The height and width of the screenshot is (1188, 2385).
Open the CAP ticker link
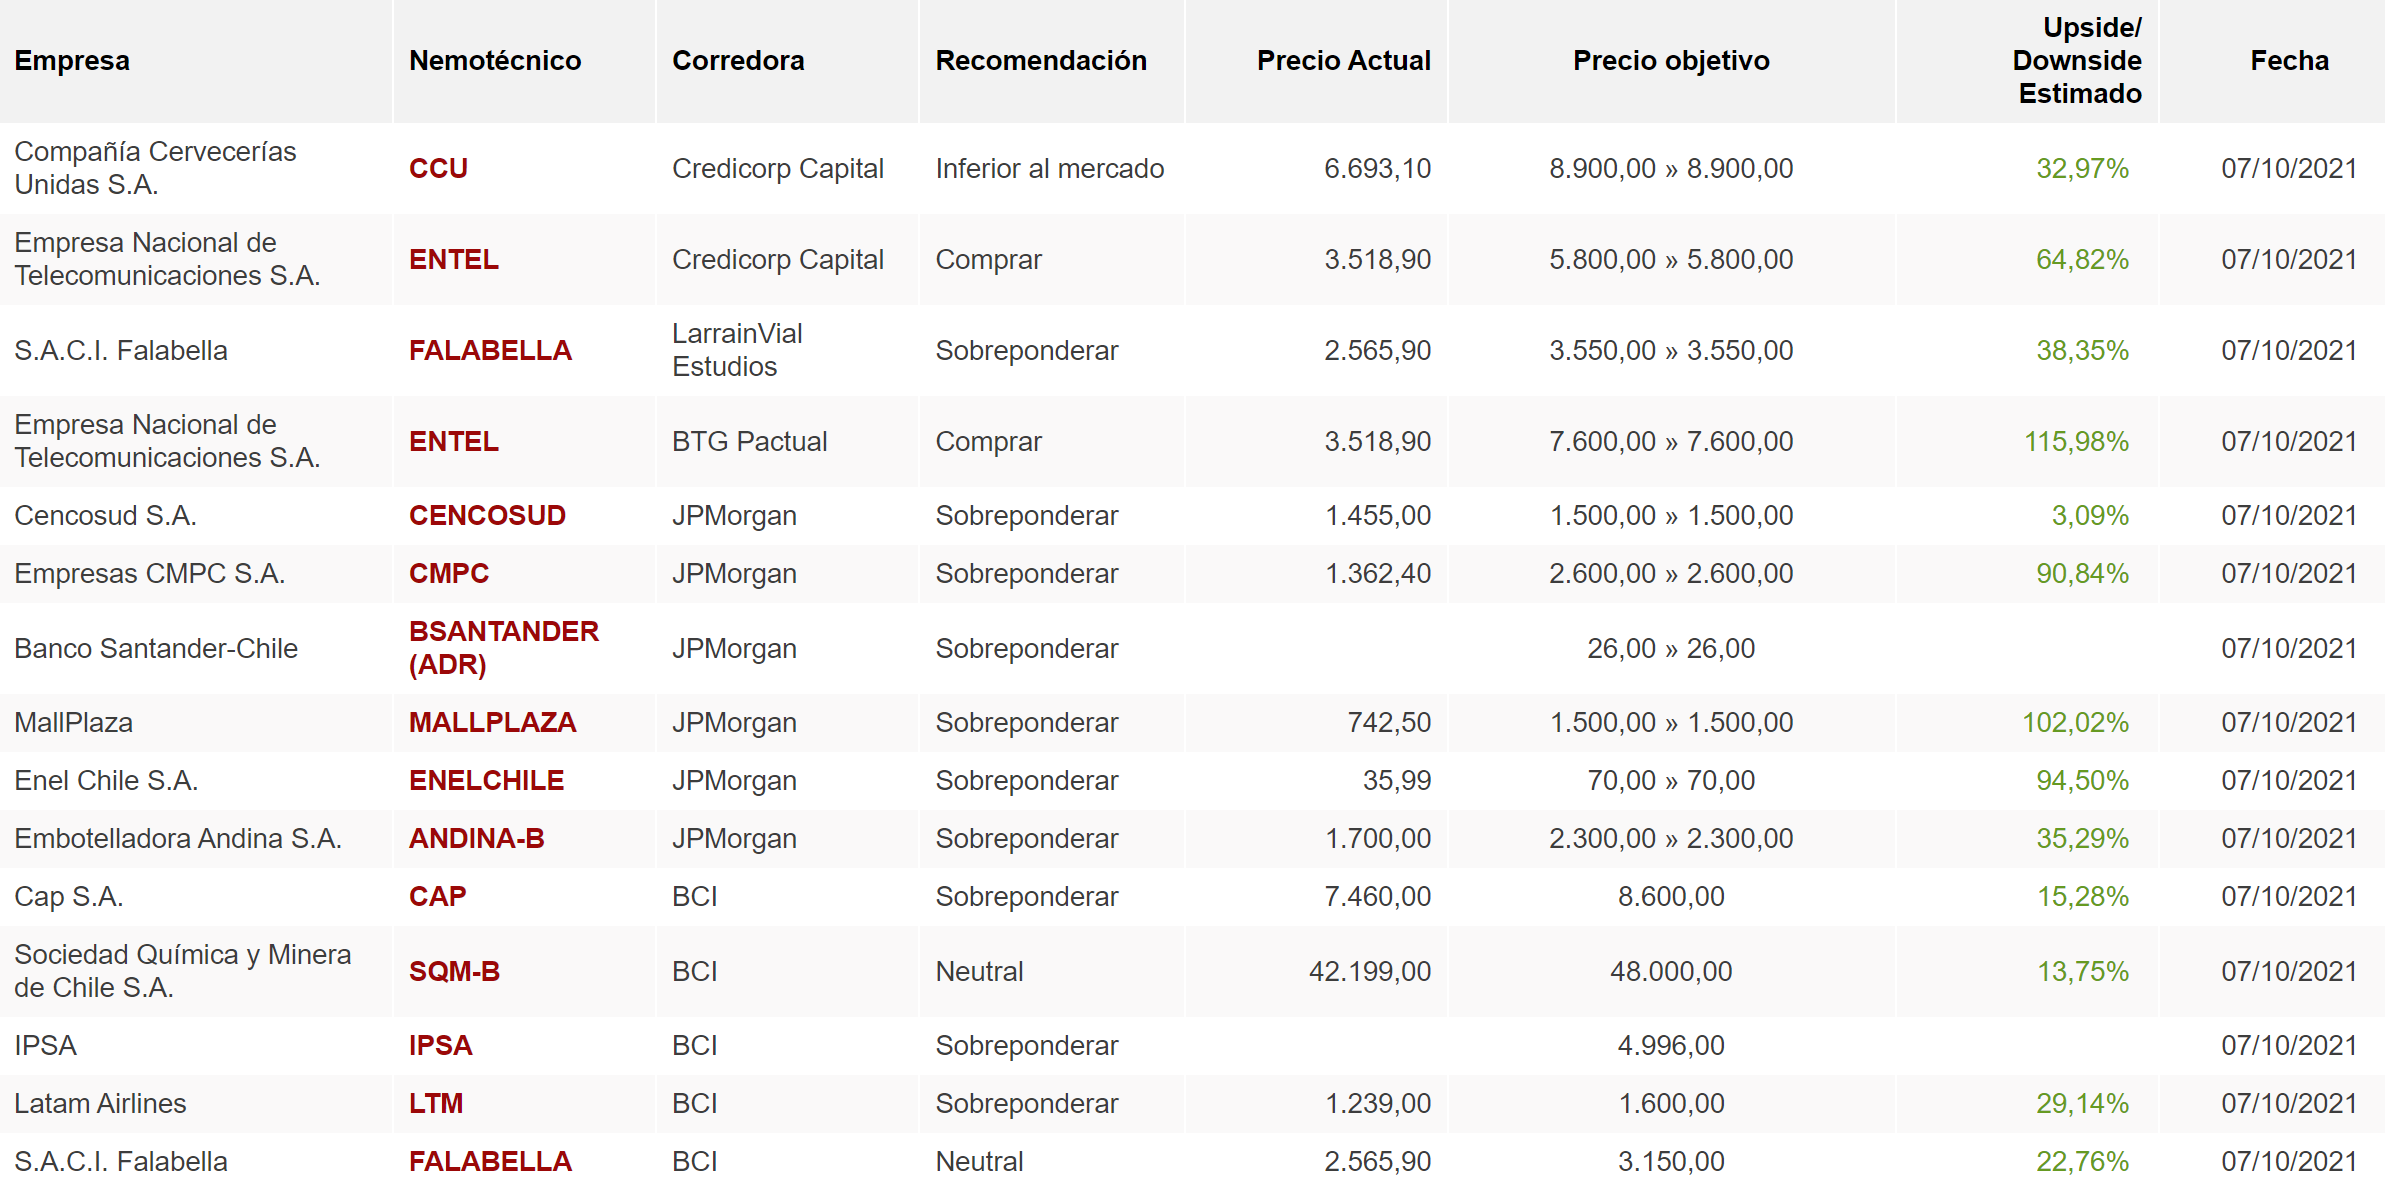pyautogui.click(x=437, y=896)
